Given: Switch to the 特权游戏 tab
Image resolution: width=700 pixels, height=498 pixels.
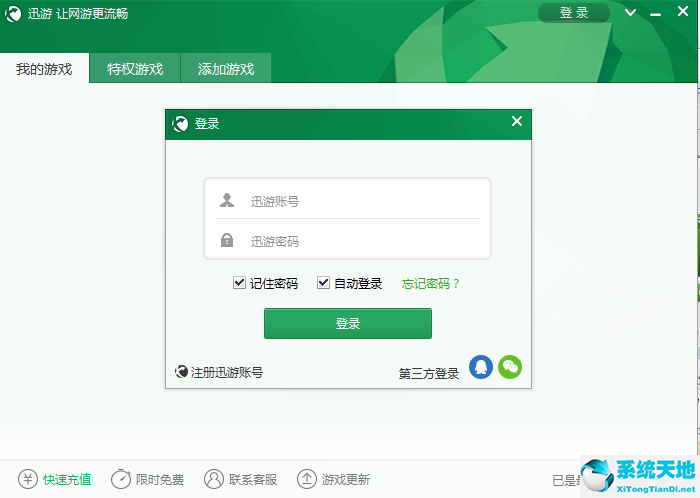Looking at the screenshot, I should pos(135,69).
